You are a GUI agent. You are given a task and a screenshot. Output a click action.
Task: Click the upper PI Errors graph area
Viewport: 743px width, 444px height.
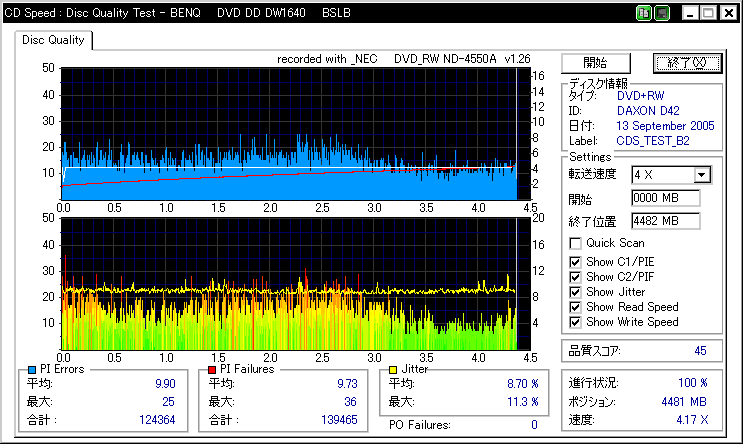295,134
